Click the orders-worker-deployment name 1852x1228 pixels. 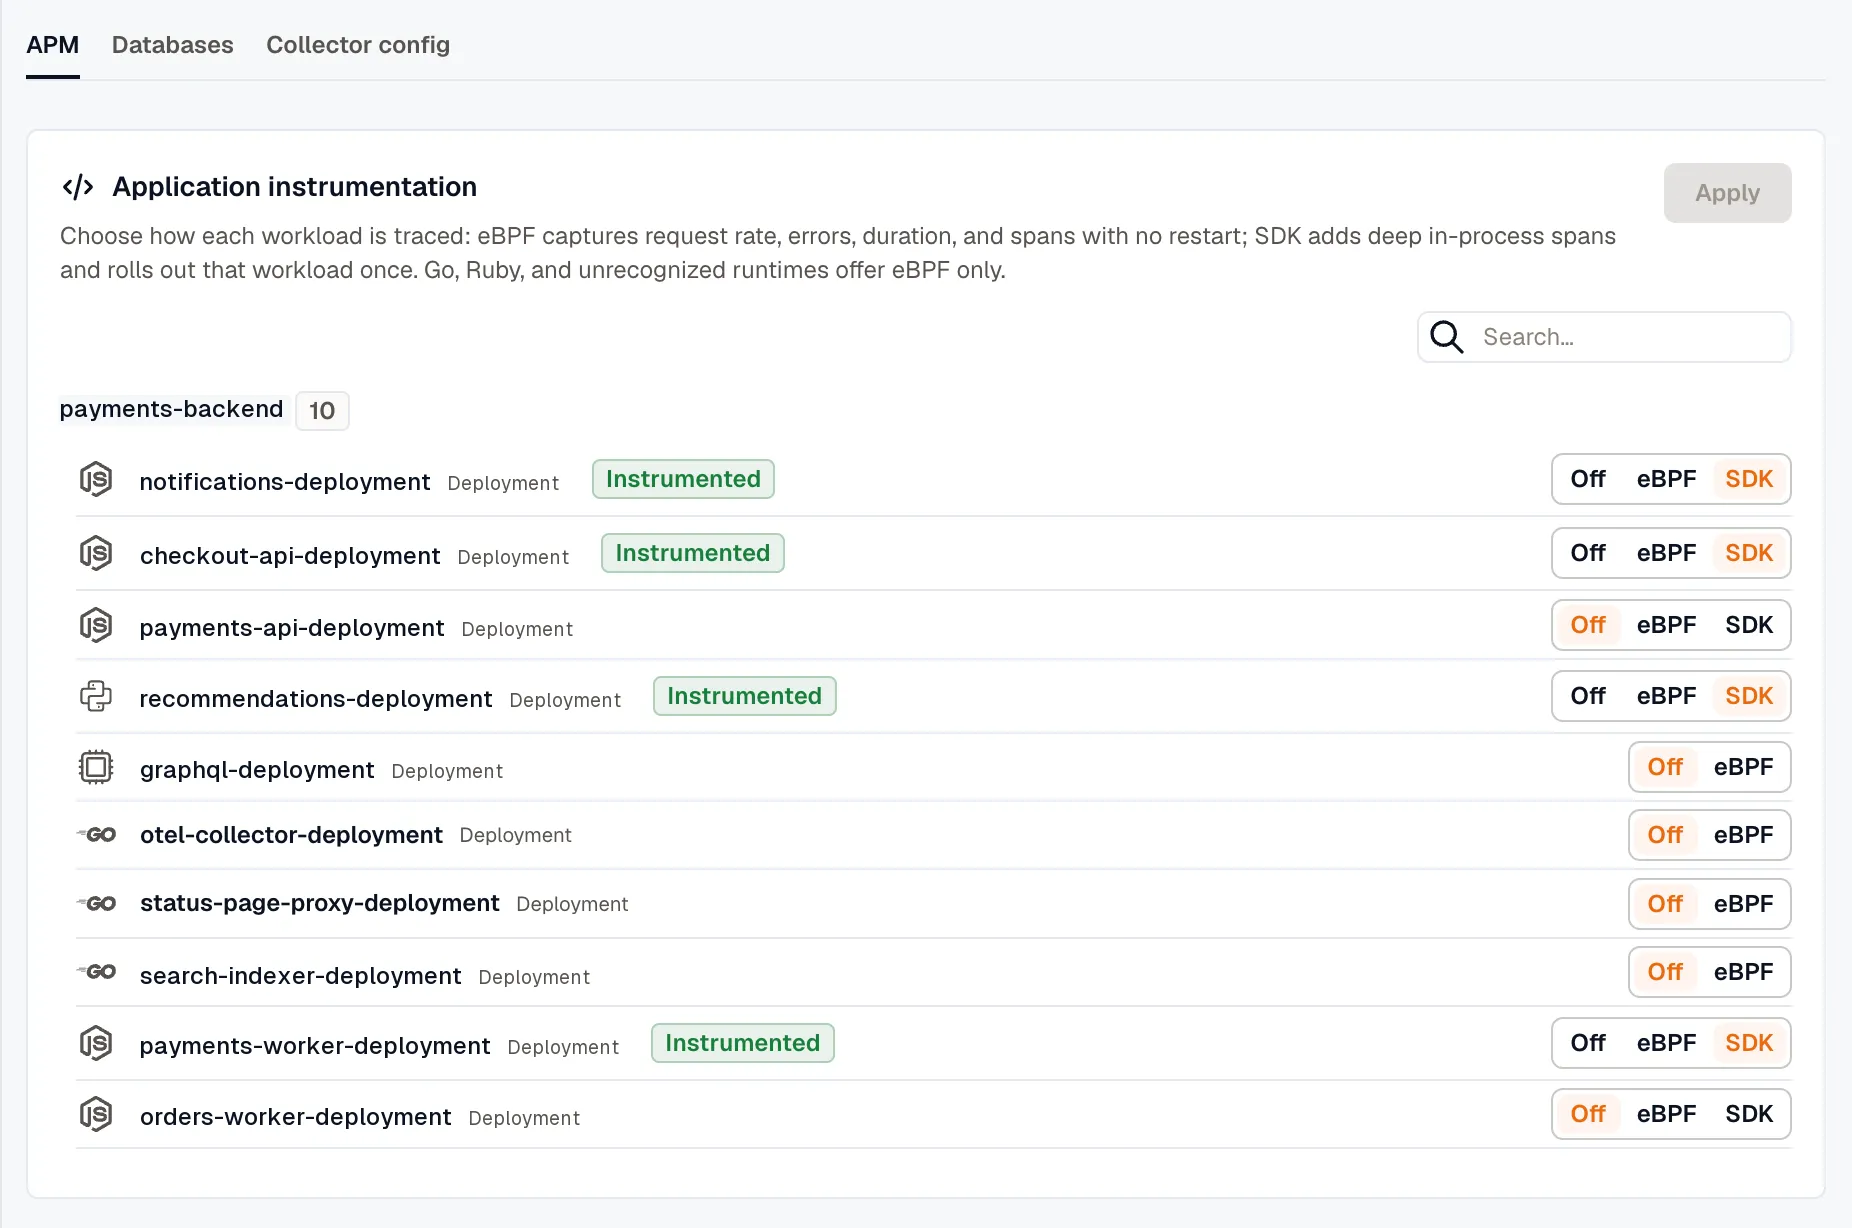(x=296, y=1117)
